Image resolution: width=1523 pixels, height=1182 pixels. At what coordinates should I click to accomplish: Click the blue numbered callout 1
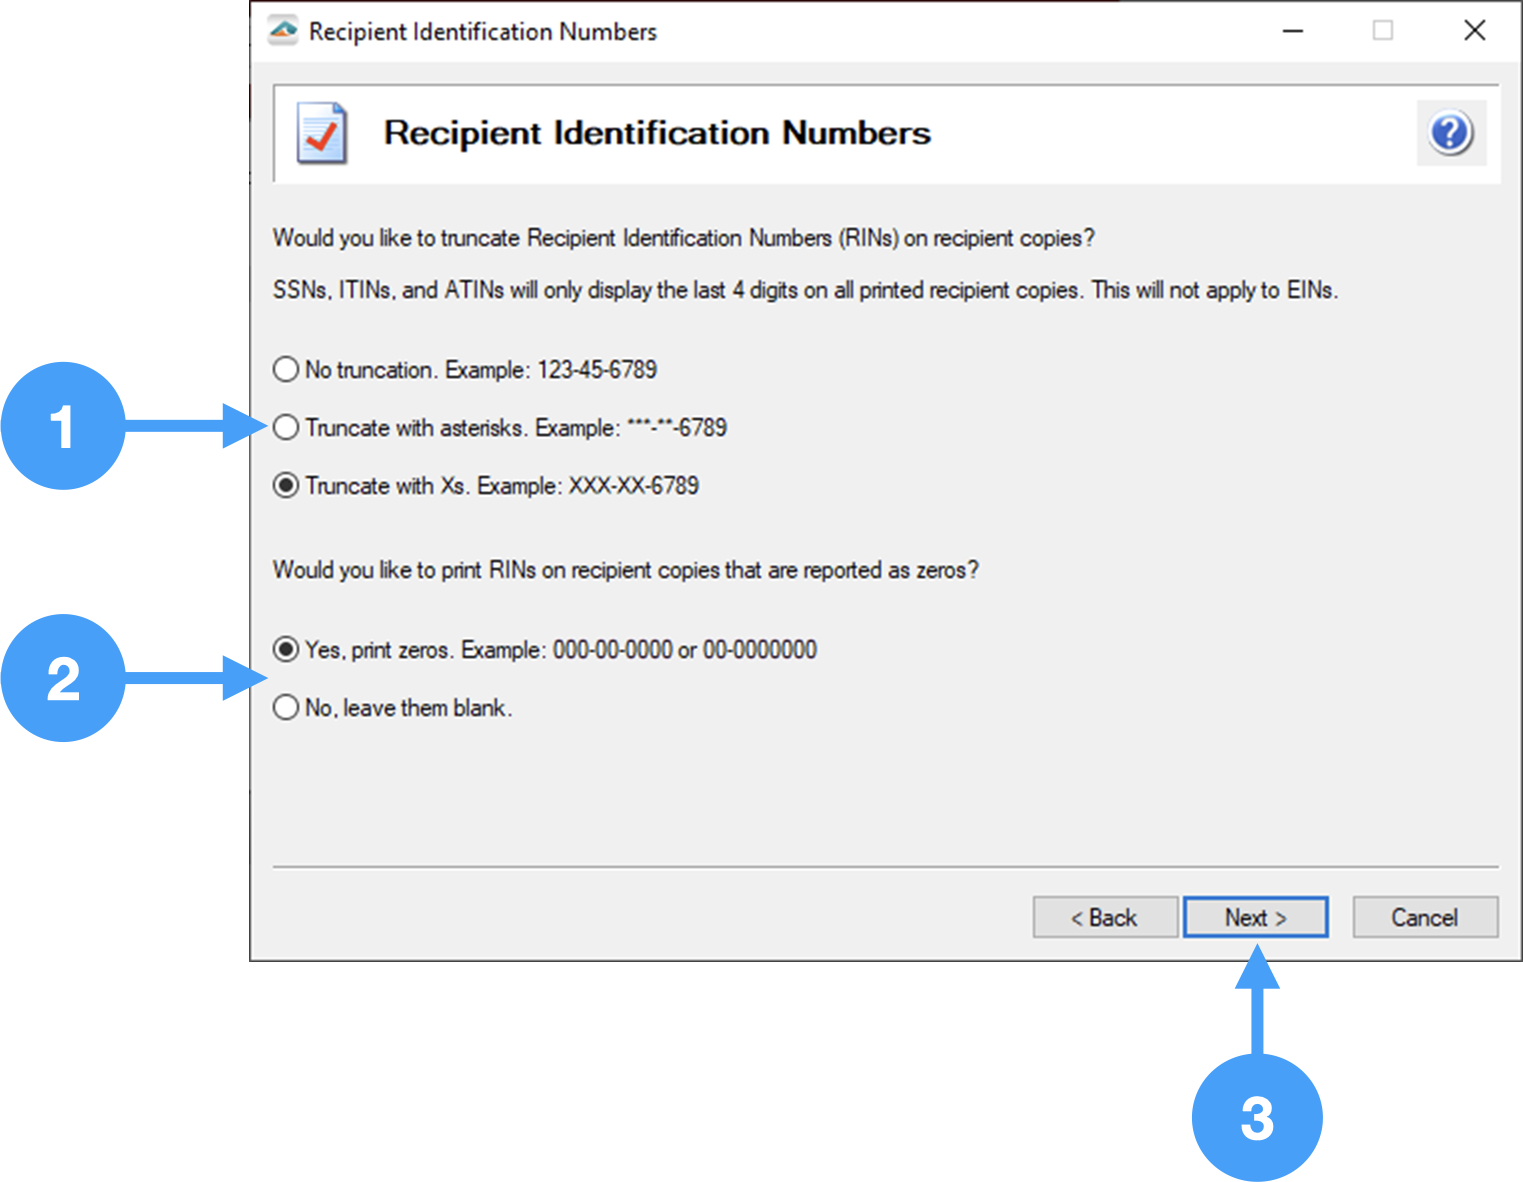click(x=63, y=426)
